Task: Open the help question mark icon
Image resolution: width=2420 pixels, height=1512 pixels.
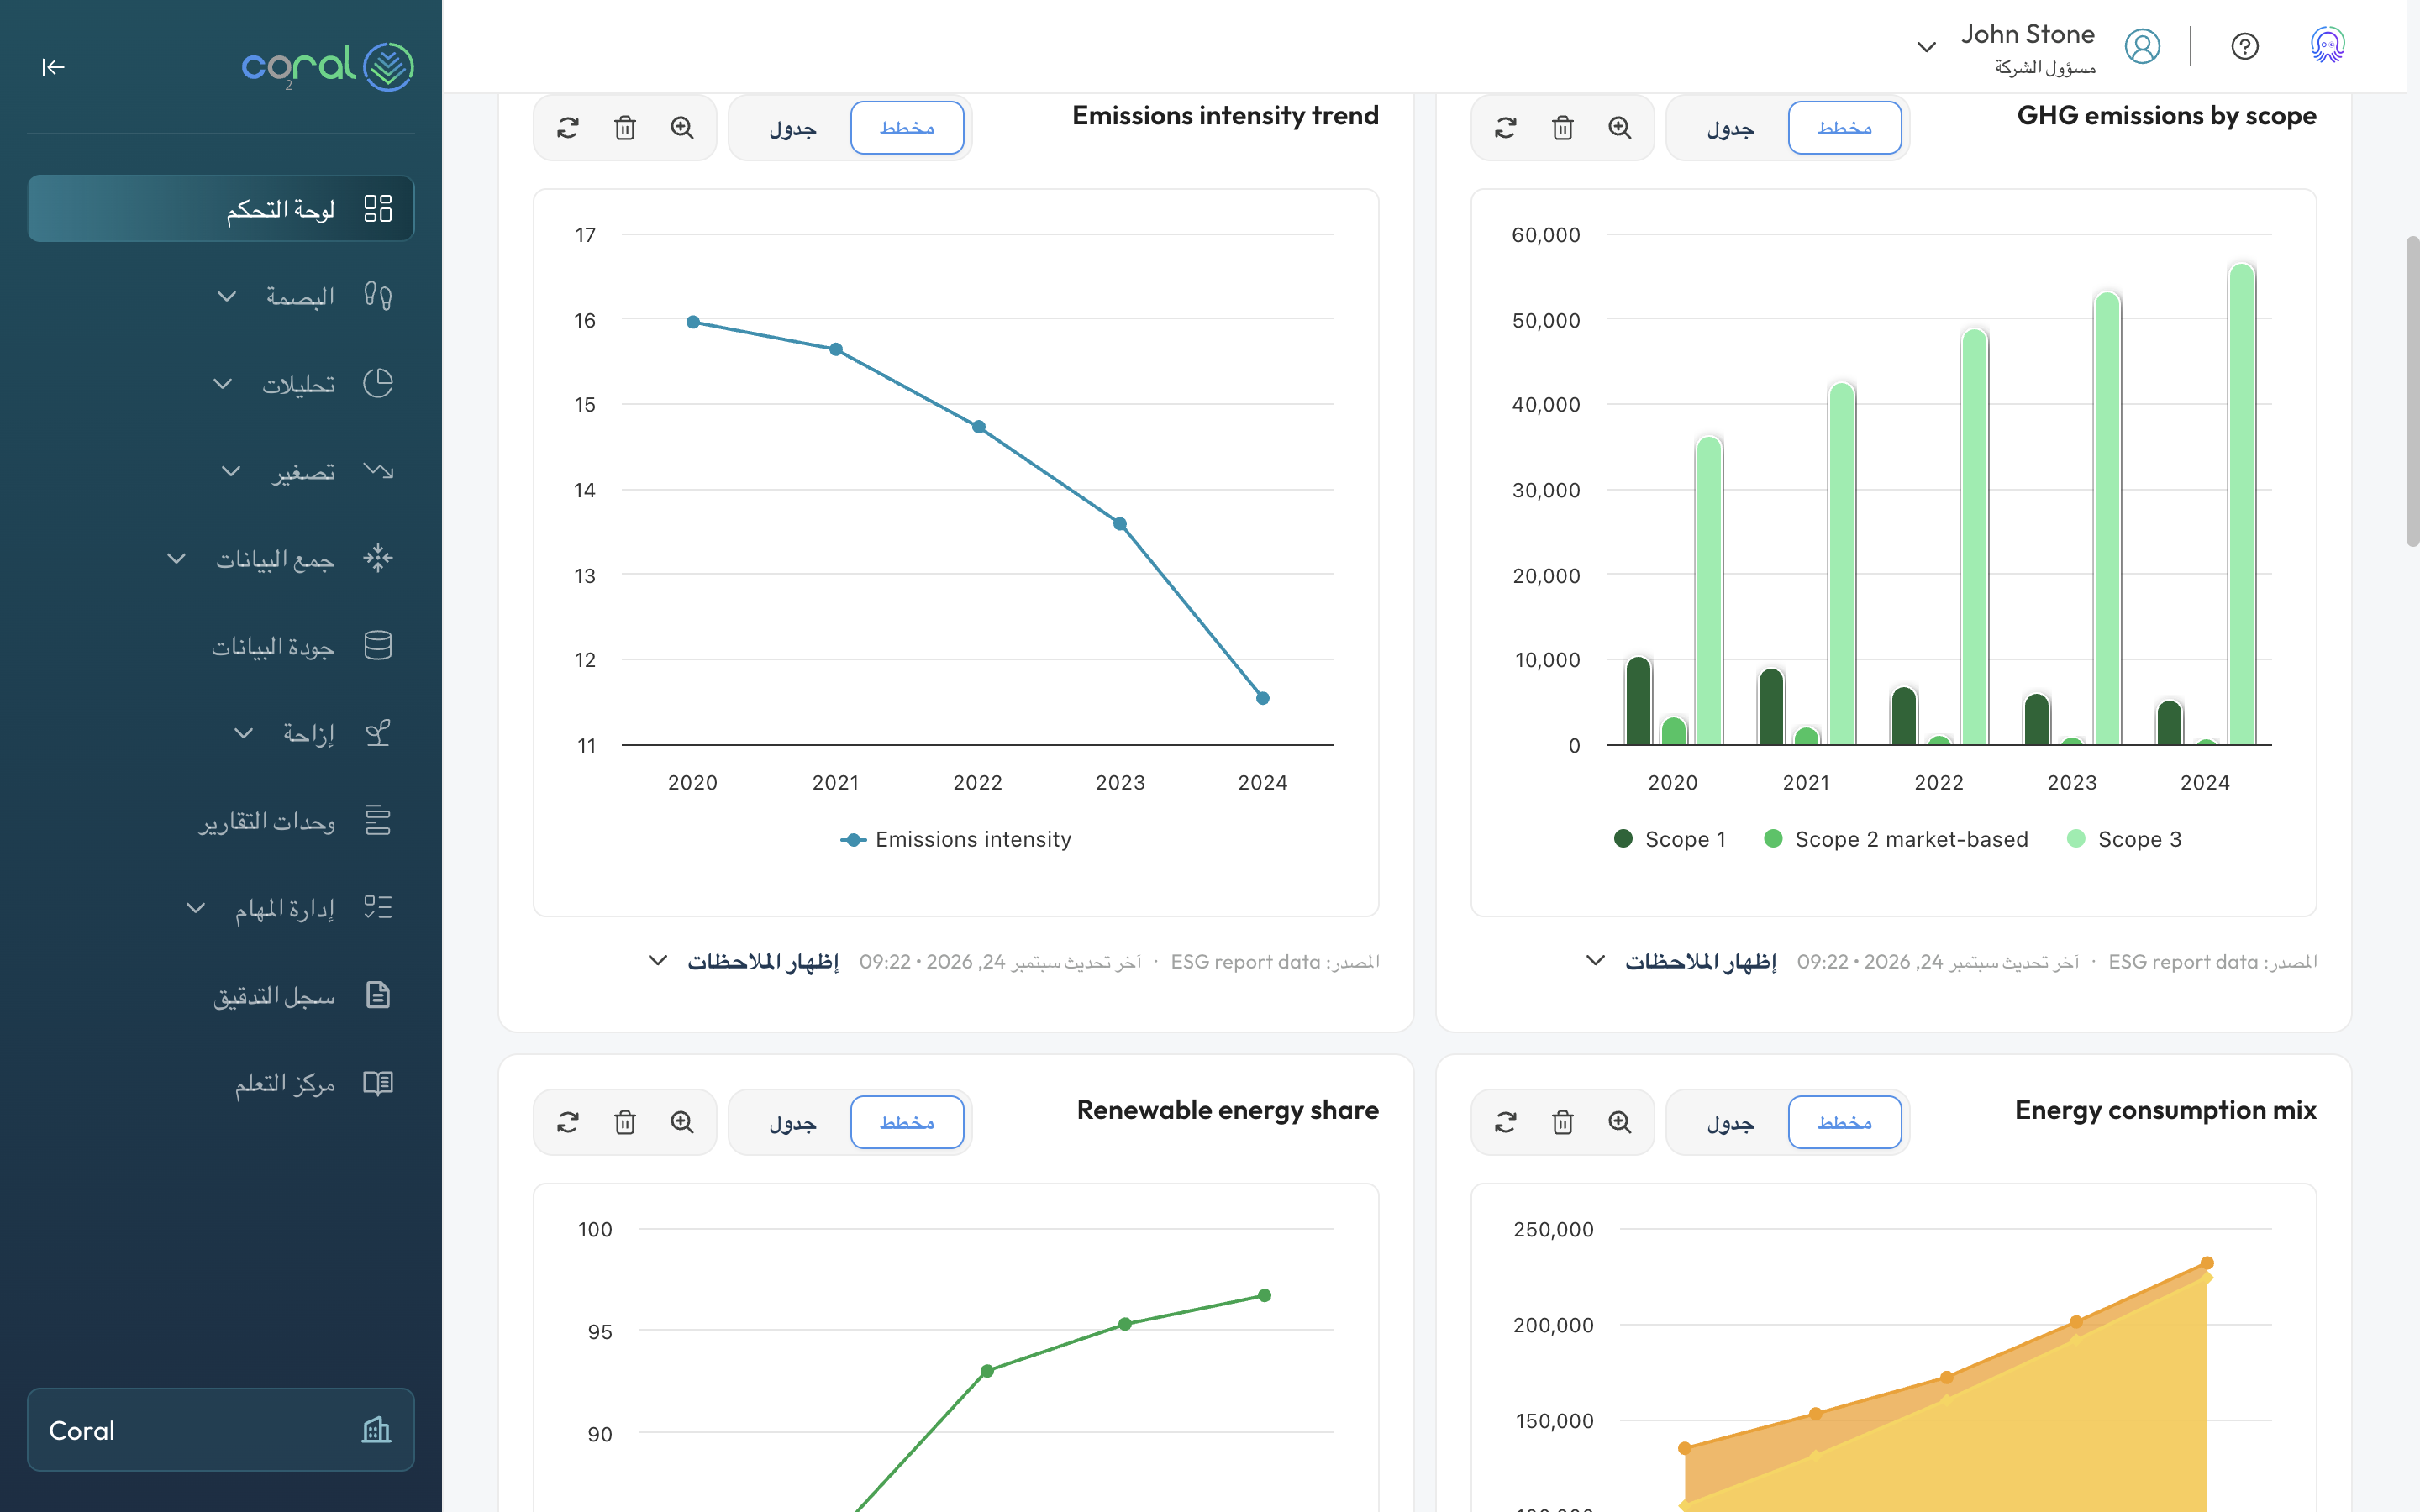Action: [x=2244, y=46]
